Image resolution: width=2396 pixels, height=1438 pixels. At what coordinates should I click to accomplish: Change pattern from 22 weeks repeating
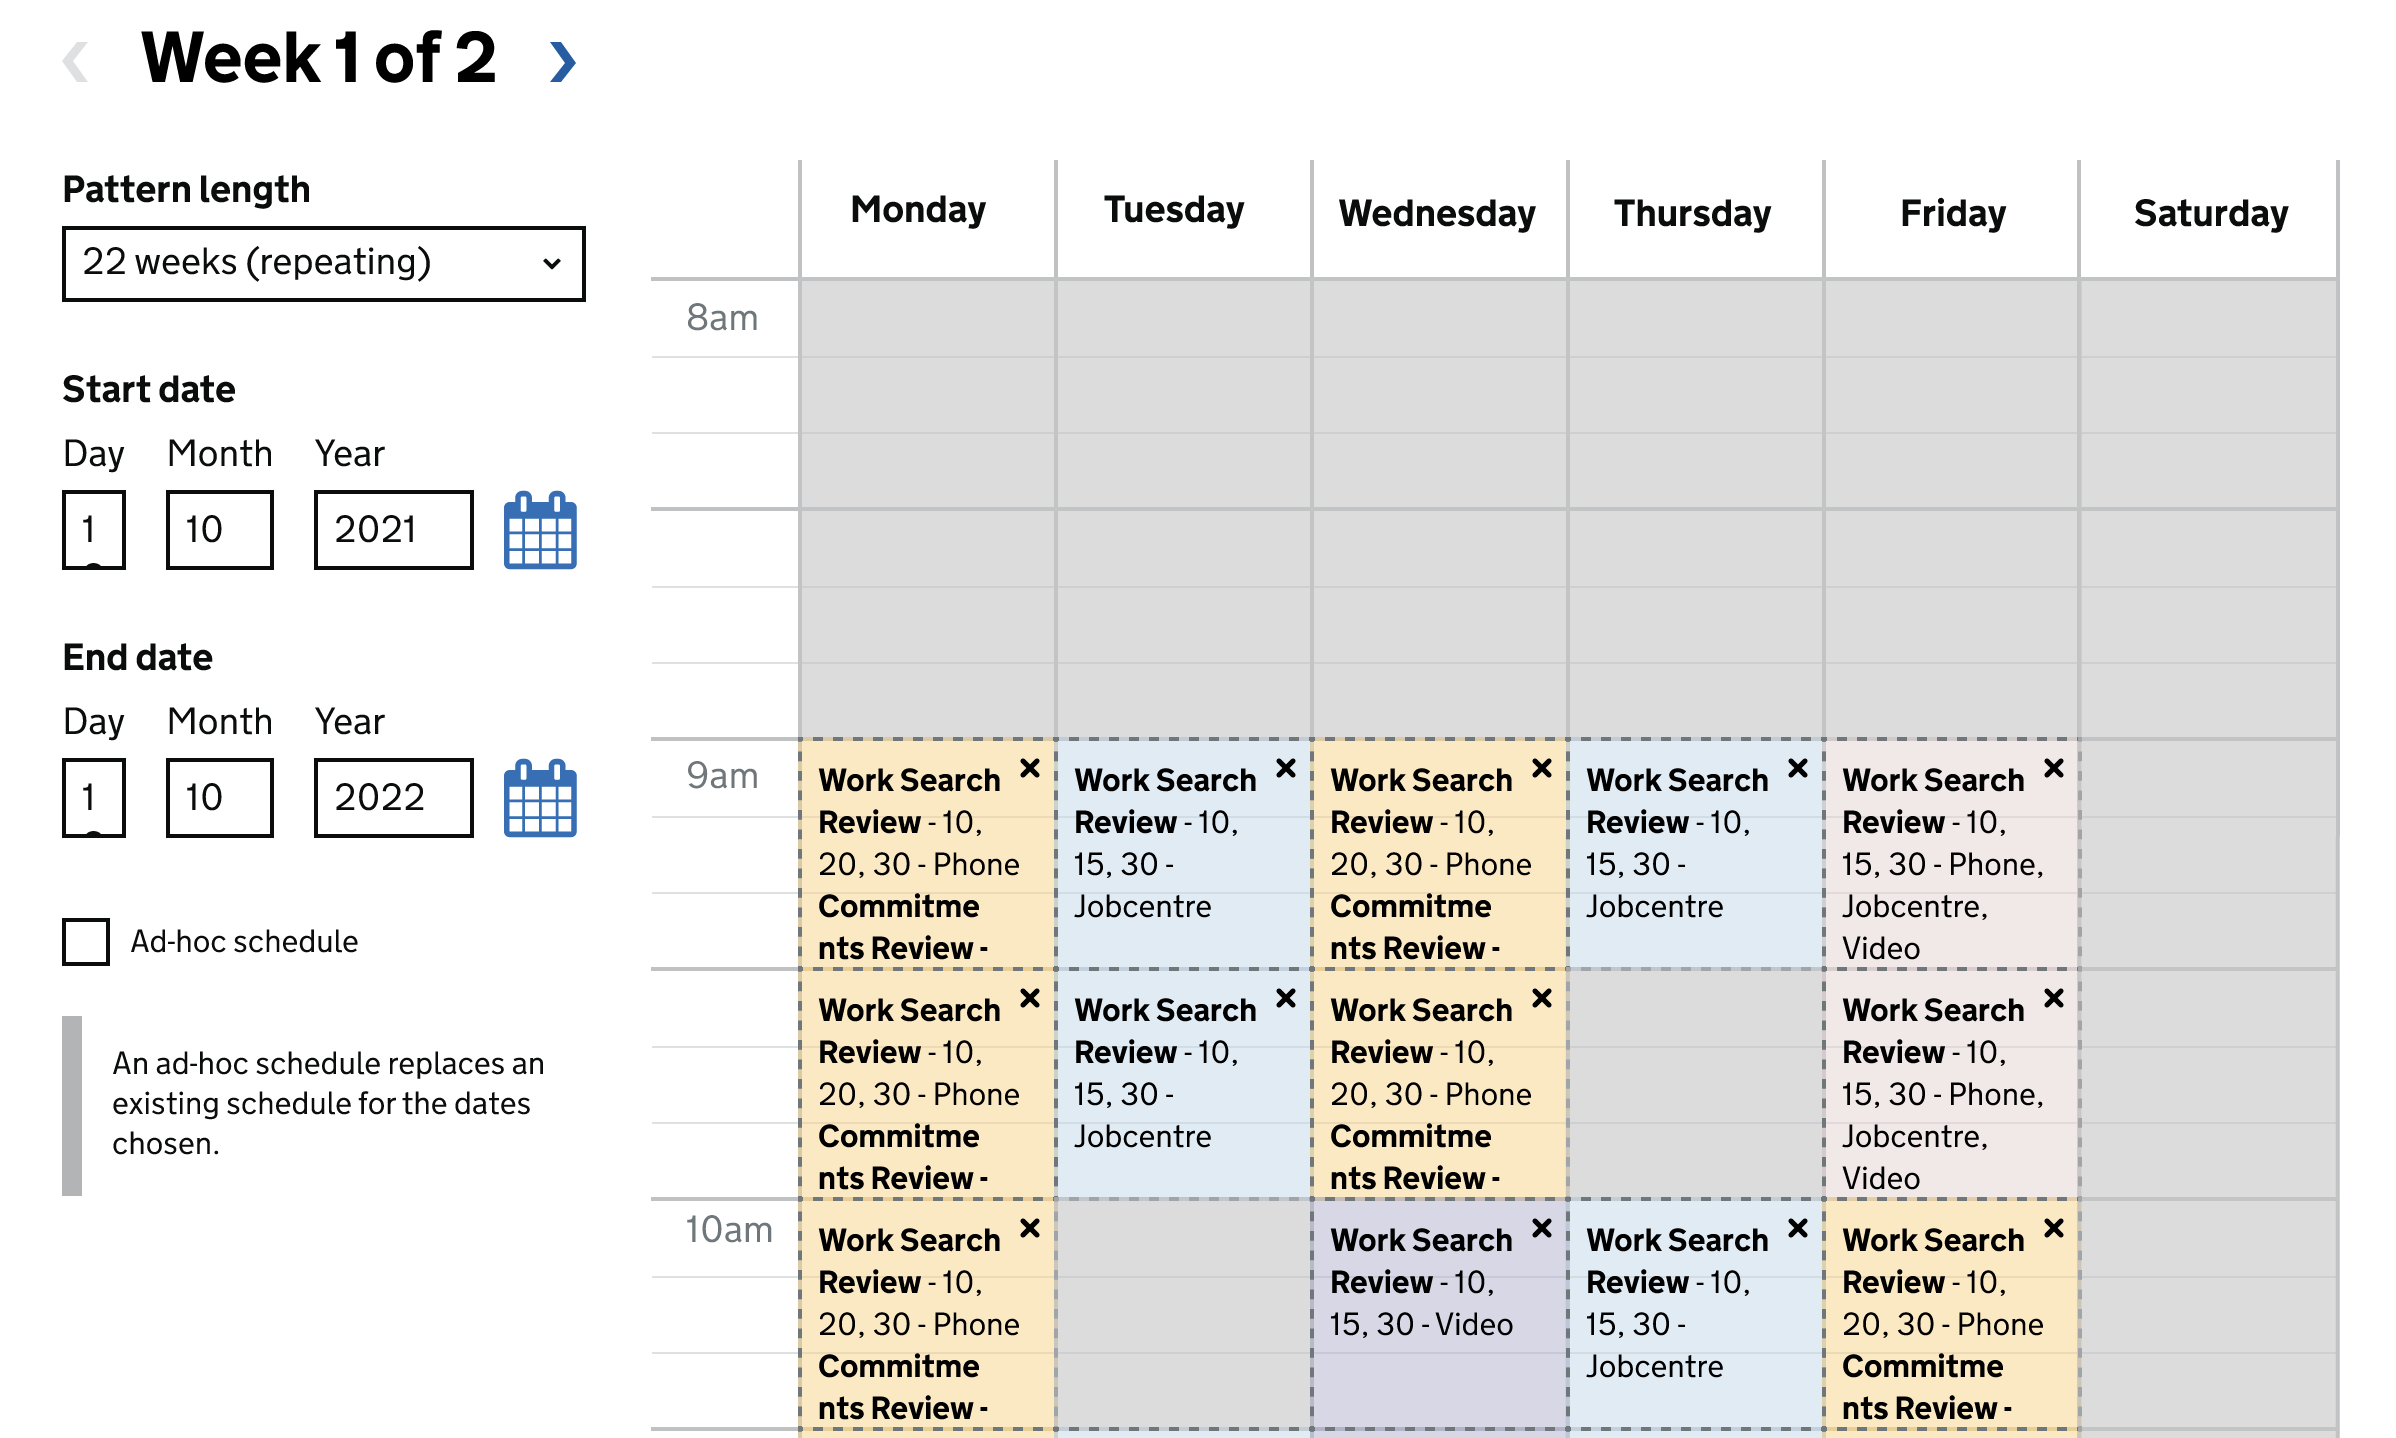(323, 263)
